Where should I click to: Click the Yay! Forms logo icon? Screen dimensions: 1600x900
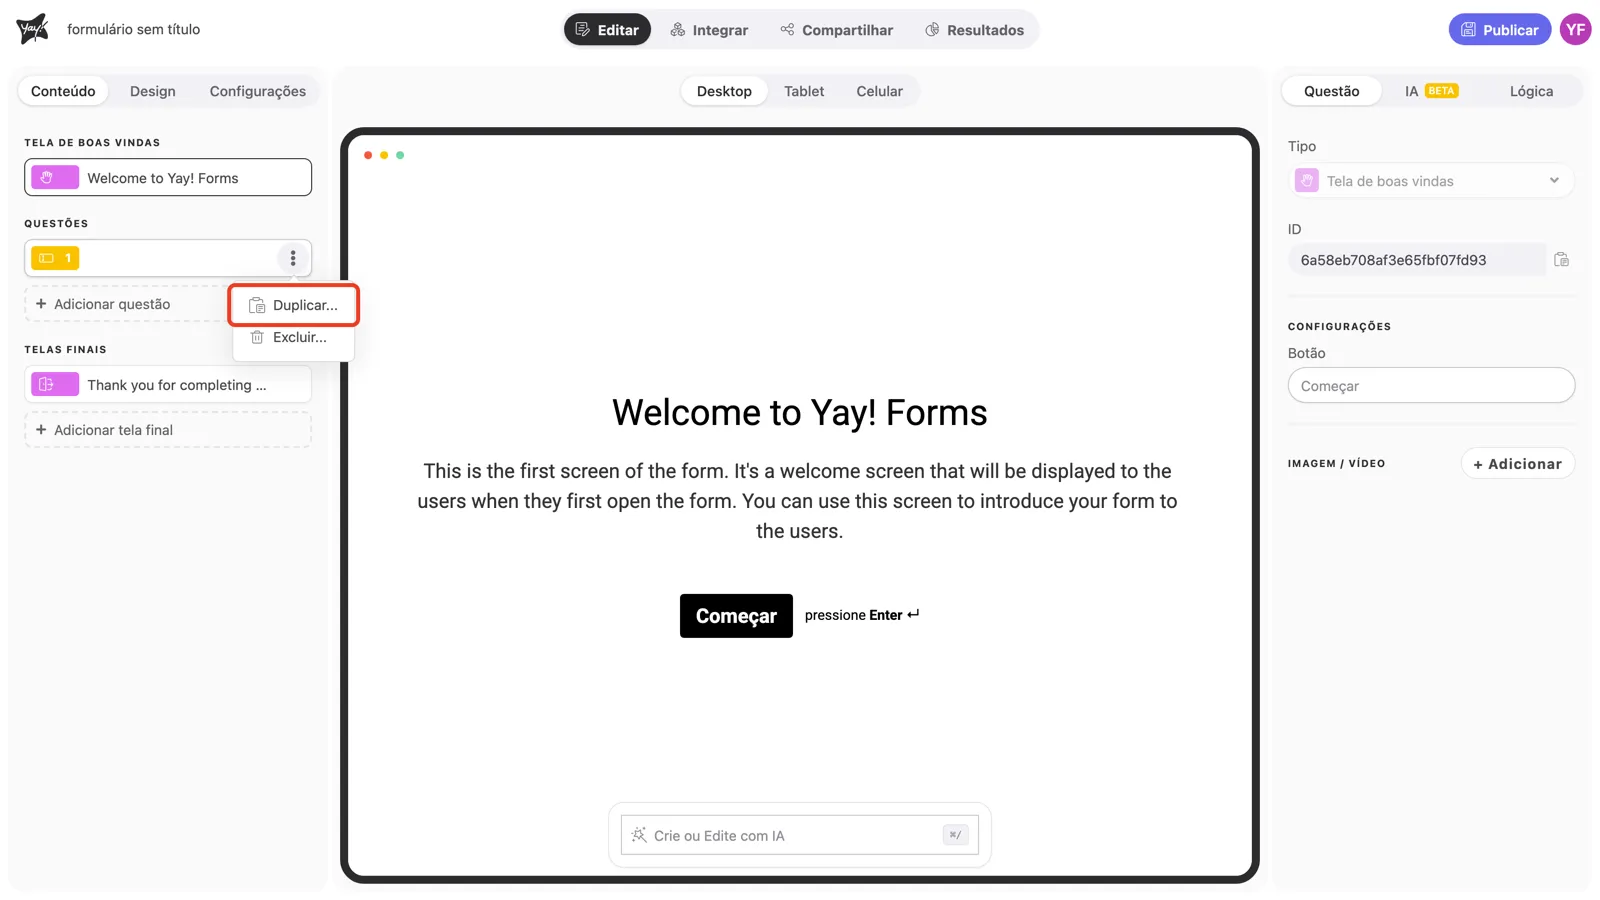tap(32, 29)
